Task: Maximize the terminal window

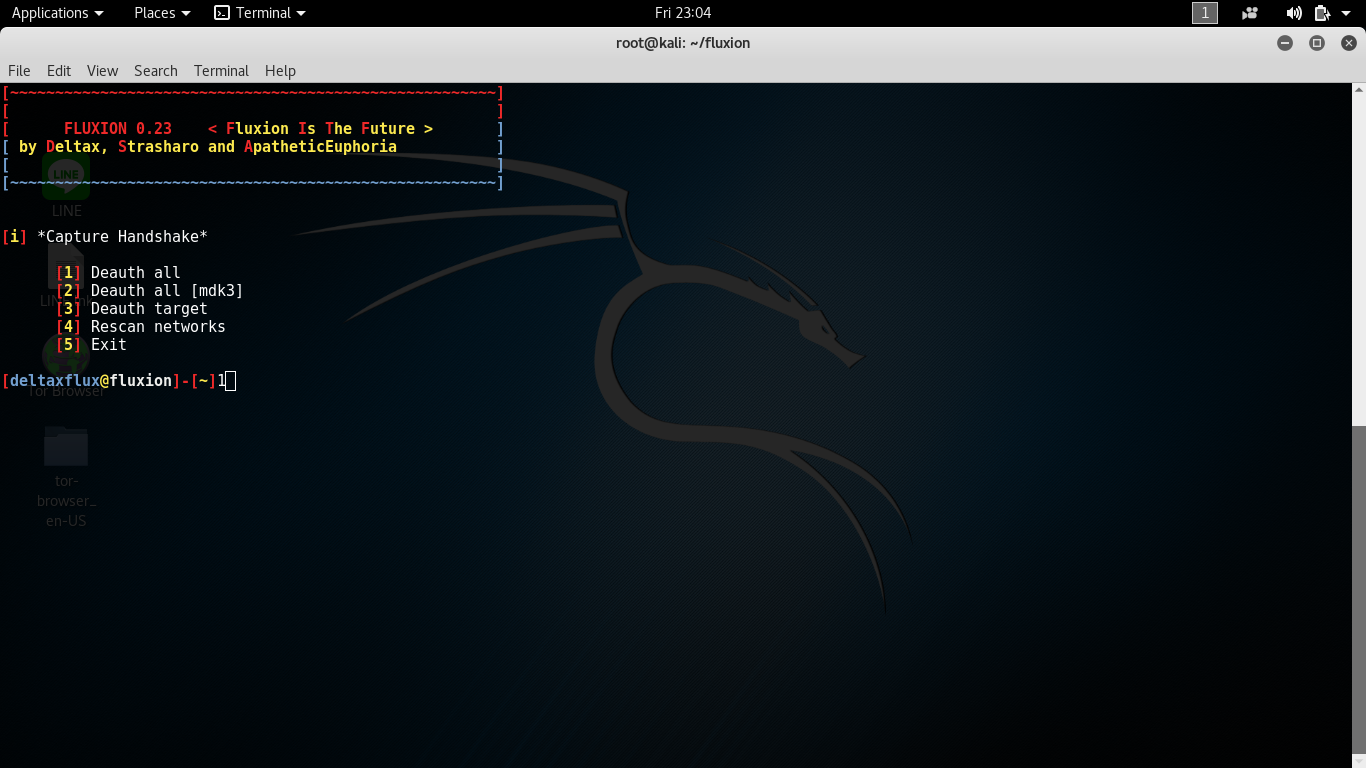Action: (x=1317, y=43)
